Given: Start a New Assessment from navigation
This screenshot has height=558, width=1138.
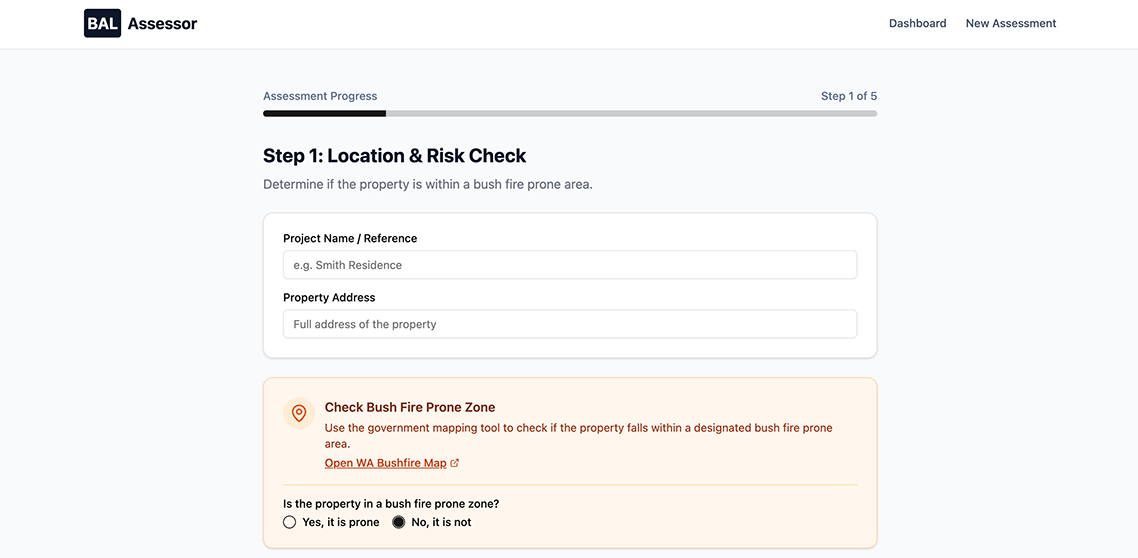Looking at the screenshot, I should 1010,23.
